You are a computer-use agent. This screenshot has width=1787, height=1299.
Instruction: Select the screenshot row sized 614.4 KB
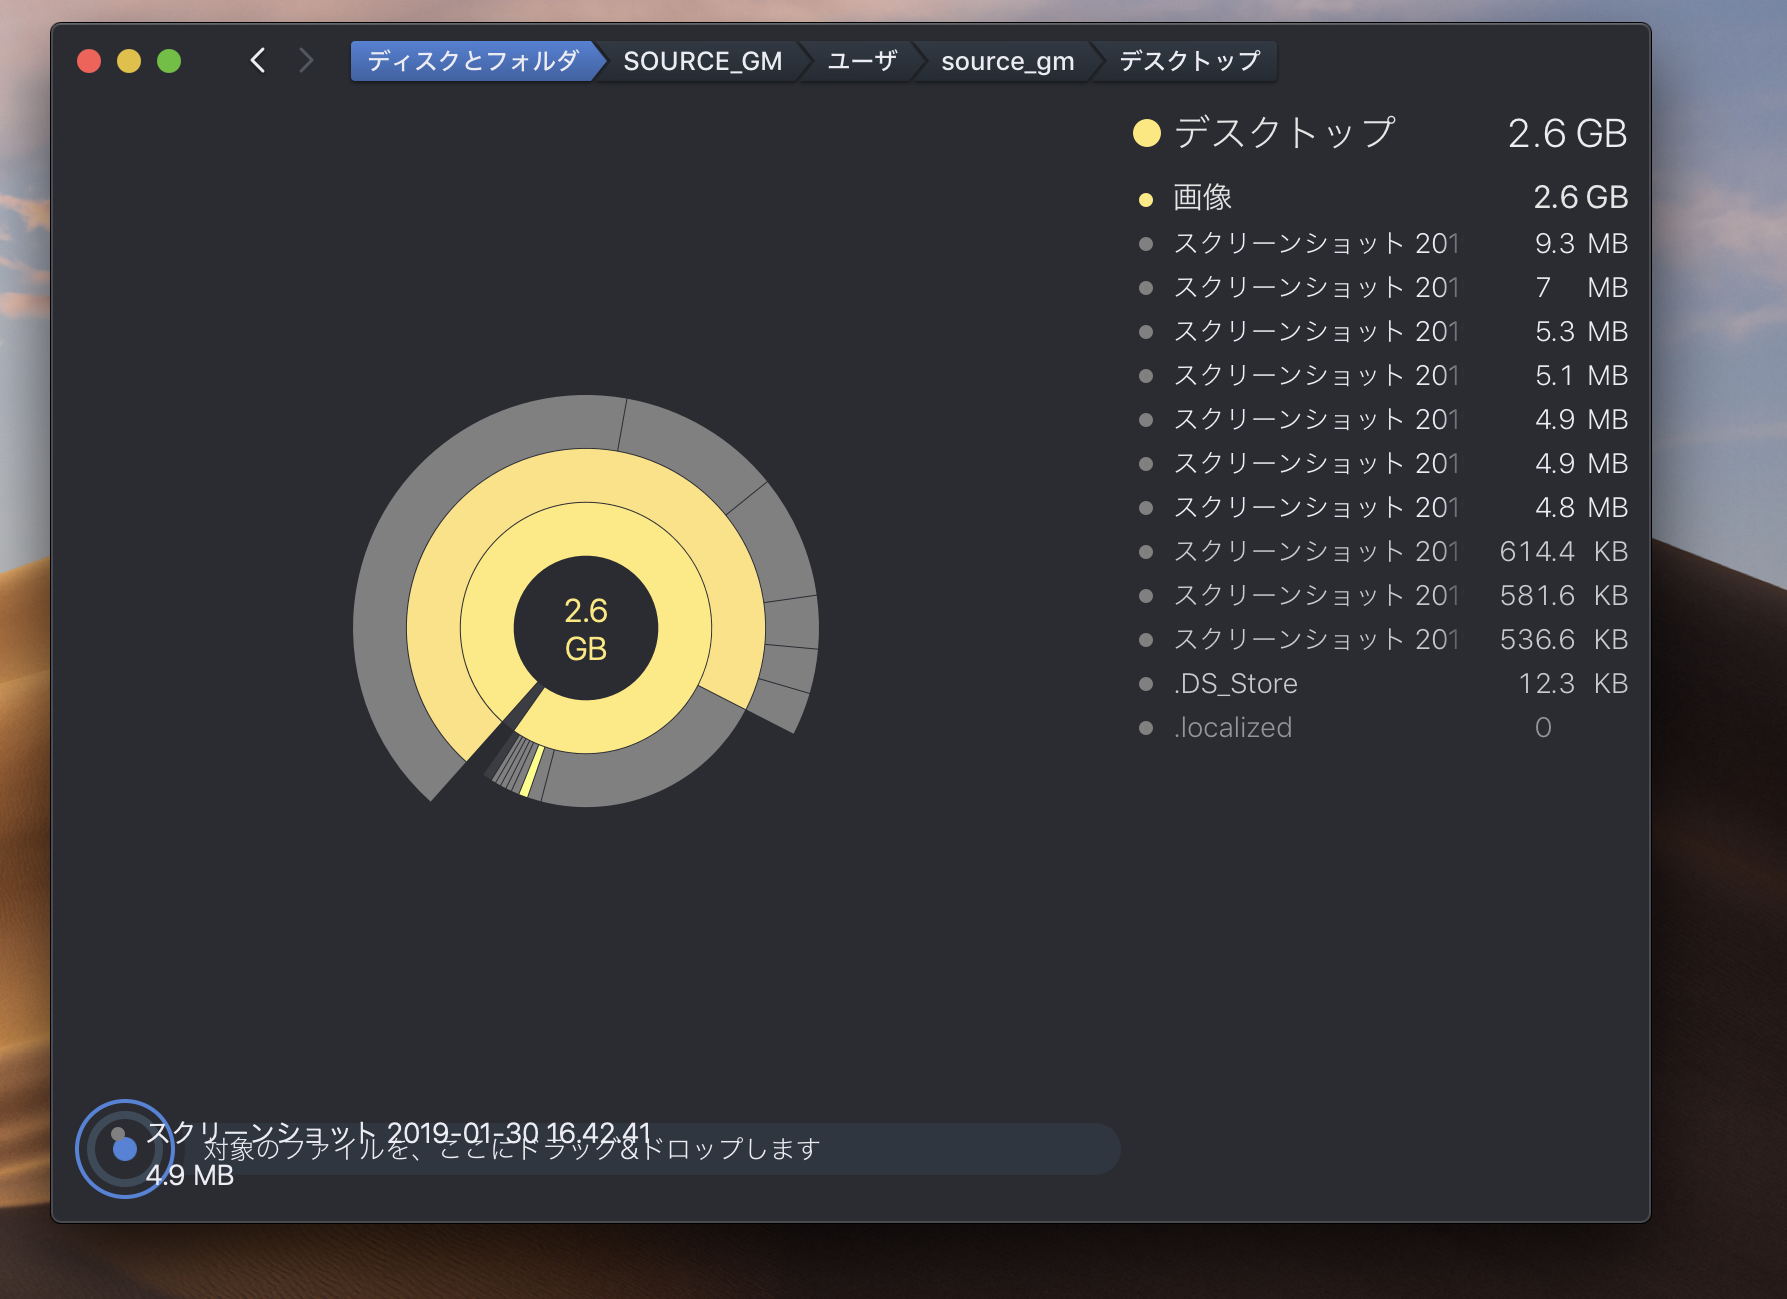[x=1383, y=551]
